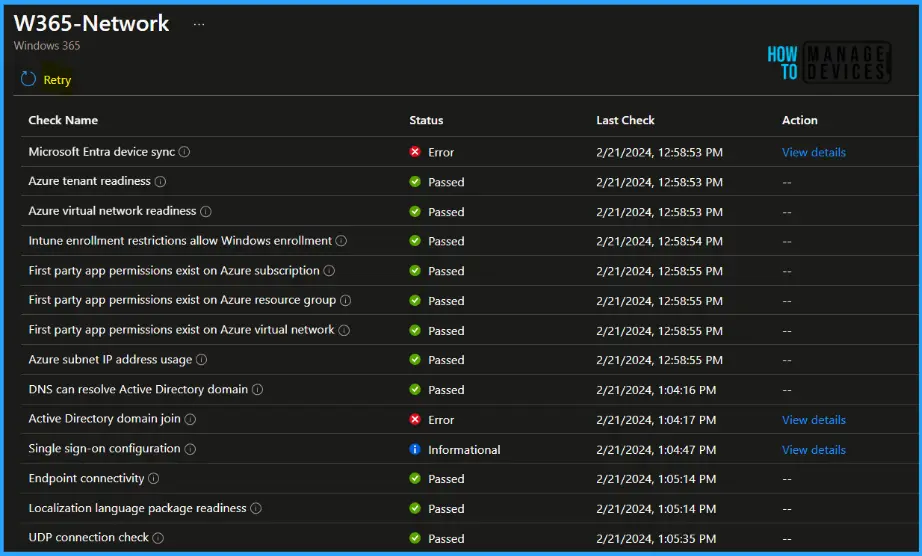This screenshot has width=922, height=556.
Task: Click green Passed icon for Azure subnet IP usage
Action: click(x=415, y=359)
